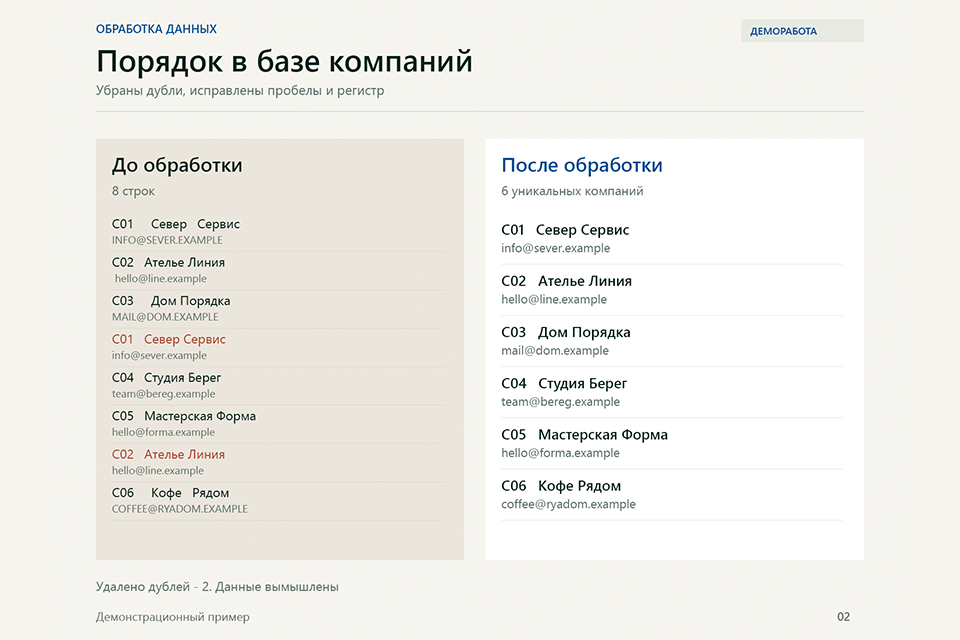Click the lowercase "coffee@ryadom.example" email
The image size is (960, 640).
point(568,504)
